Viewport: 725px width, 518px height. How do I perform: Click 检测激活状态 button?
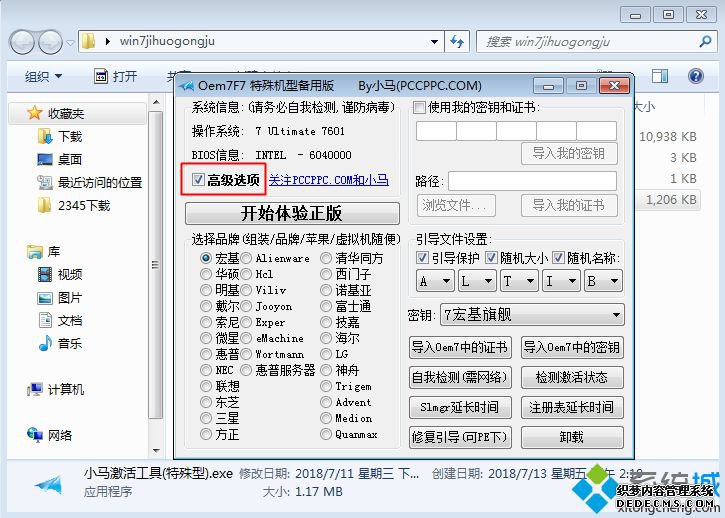pos(572,377)
